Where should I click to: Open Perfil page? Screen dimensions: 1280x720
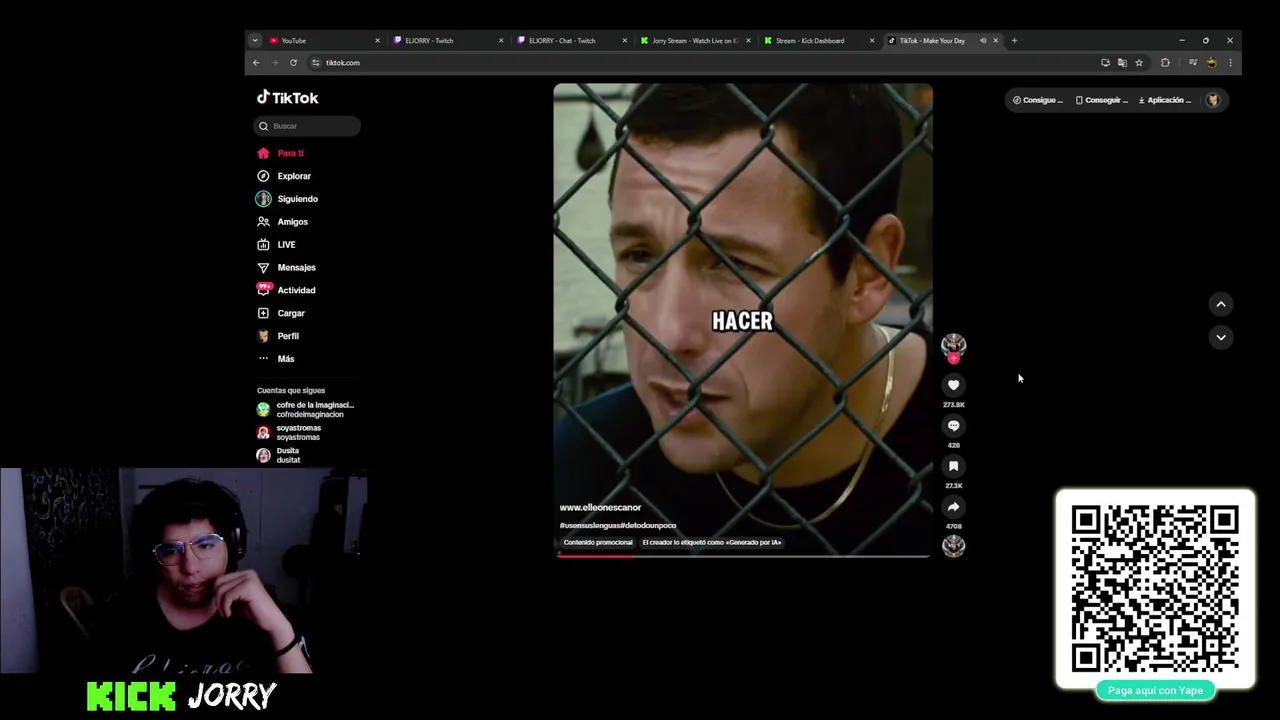278,336
